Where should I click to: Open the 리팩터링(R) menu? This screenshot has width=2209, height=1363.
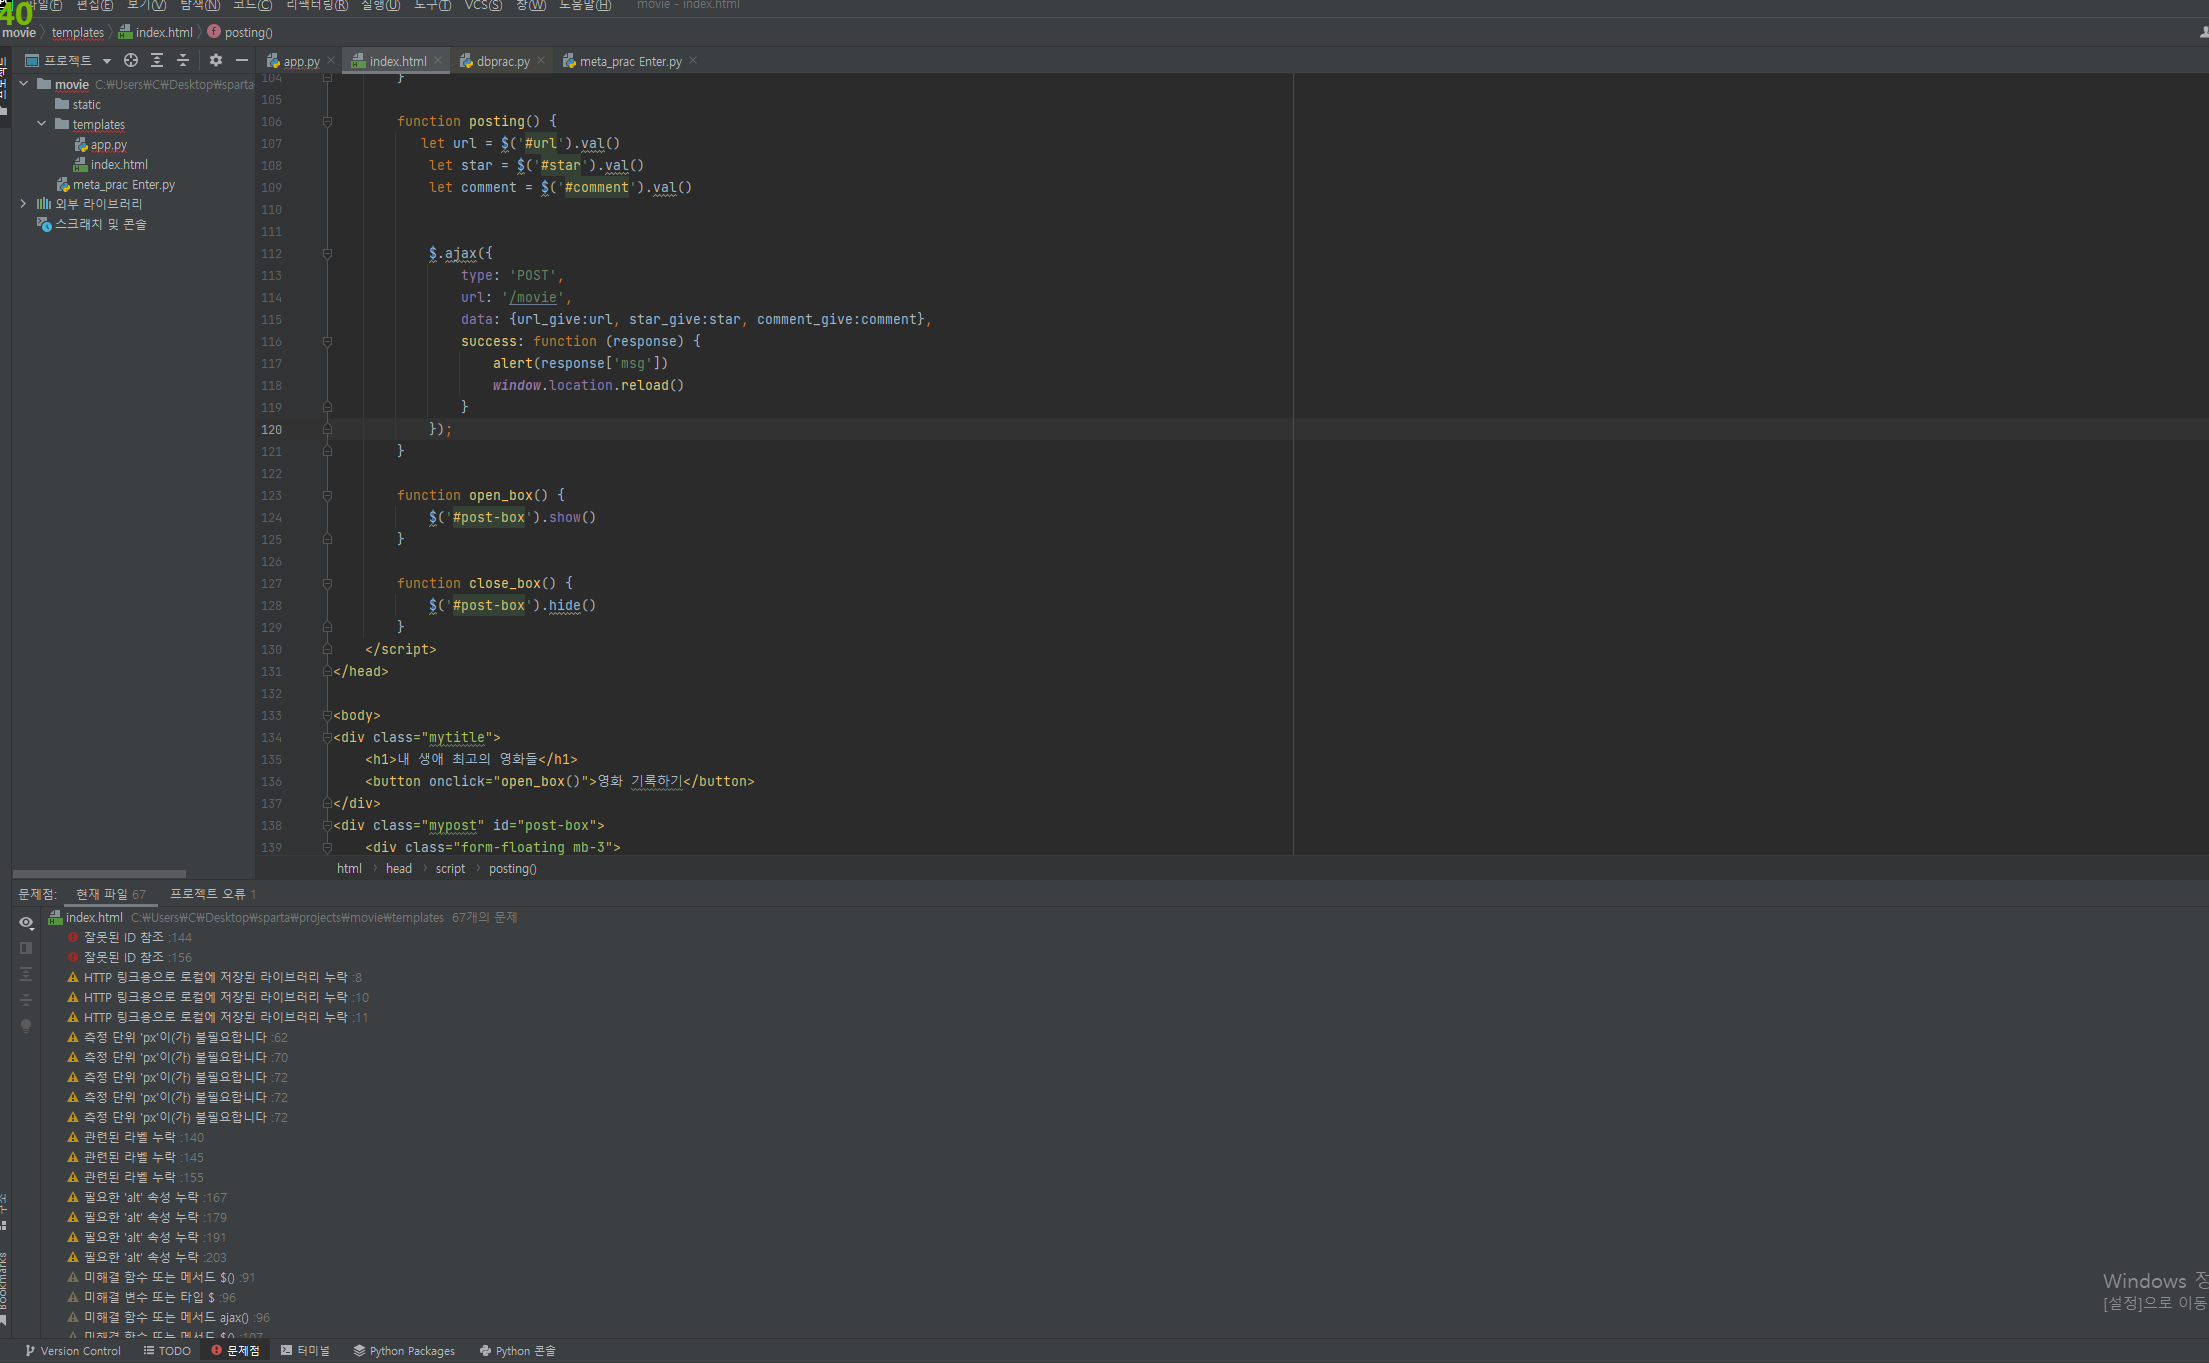click(x=317, y=6)
